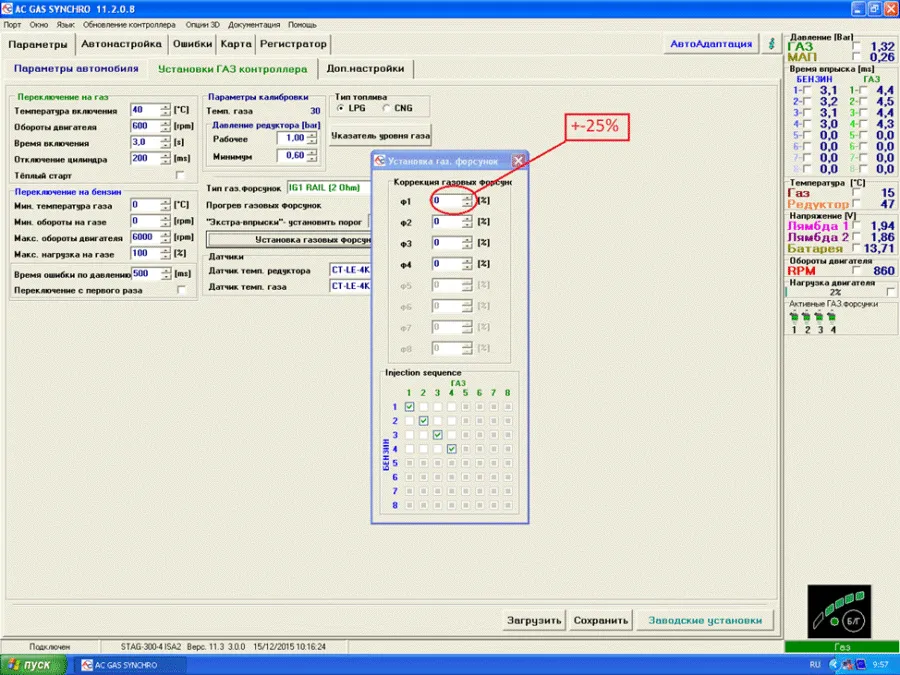The image size is (900, 675).
Task: Uncheck injection sequence Бензин 1 to Газ 1
Action: pos(409,406)
